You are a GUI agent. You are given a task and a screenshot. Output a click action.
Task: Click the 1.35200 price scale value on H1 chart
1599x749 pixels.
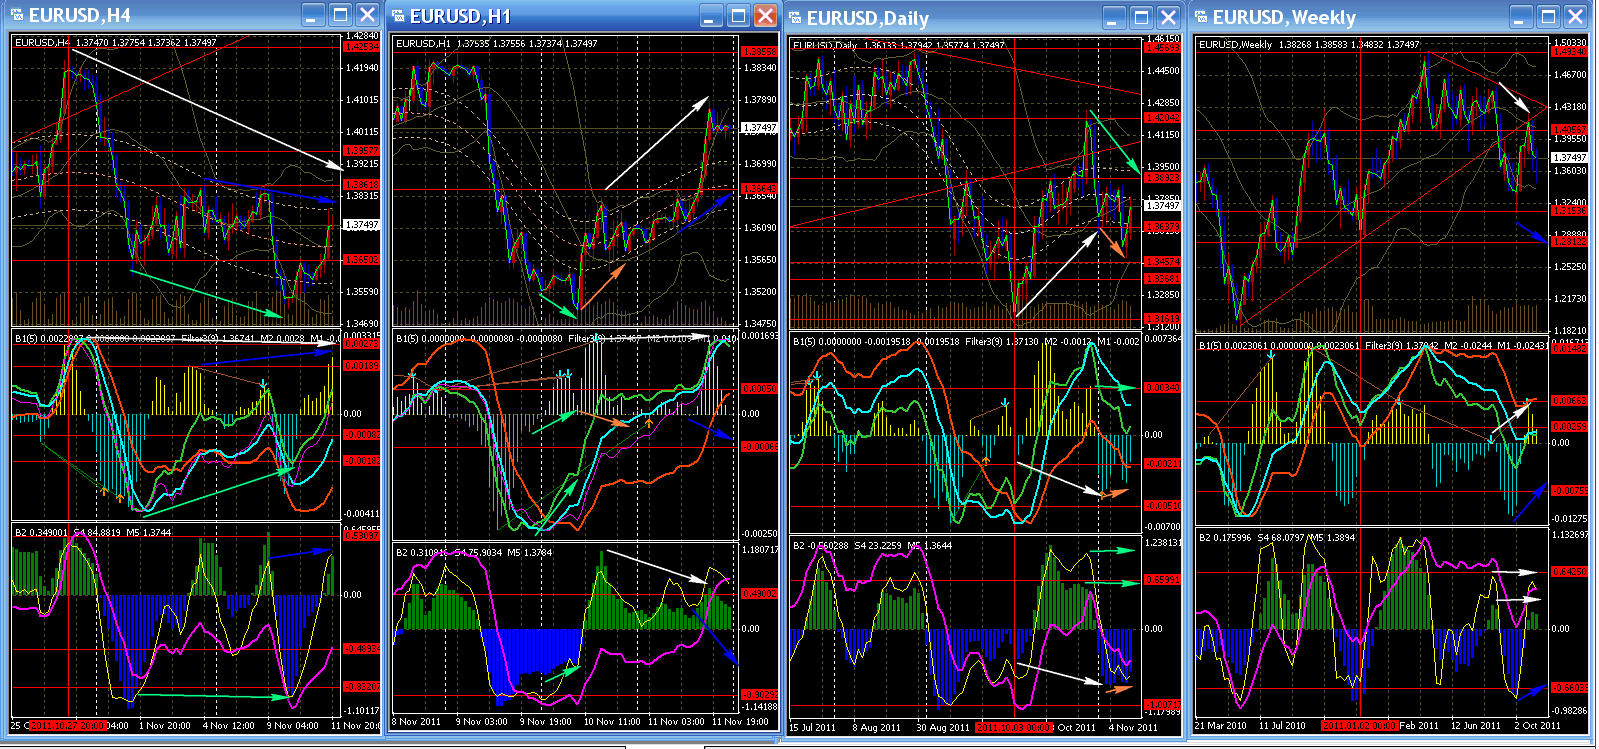[x=760, y=292]
